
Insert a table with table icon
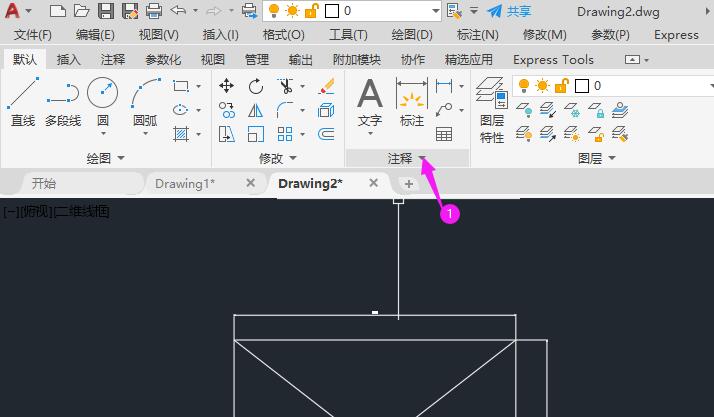coord(444,134)
